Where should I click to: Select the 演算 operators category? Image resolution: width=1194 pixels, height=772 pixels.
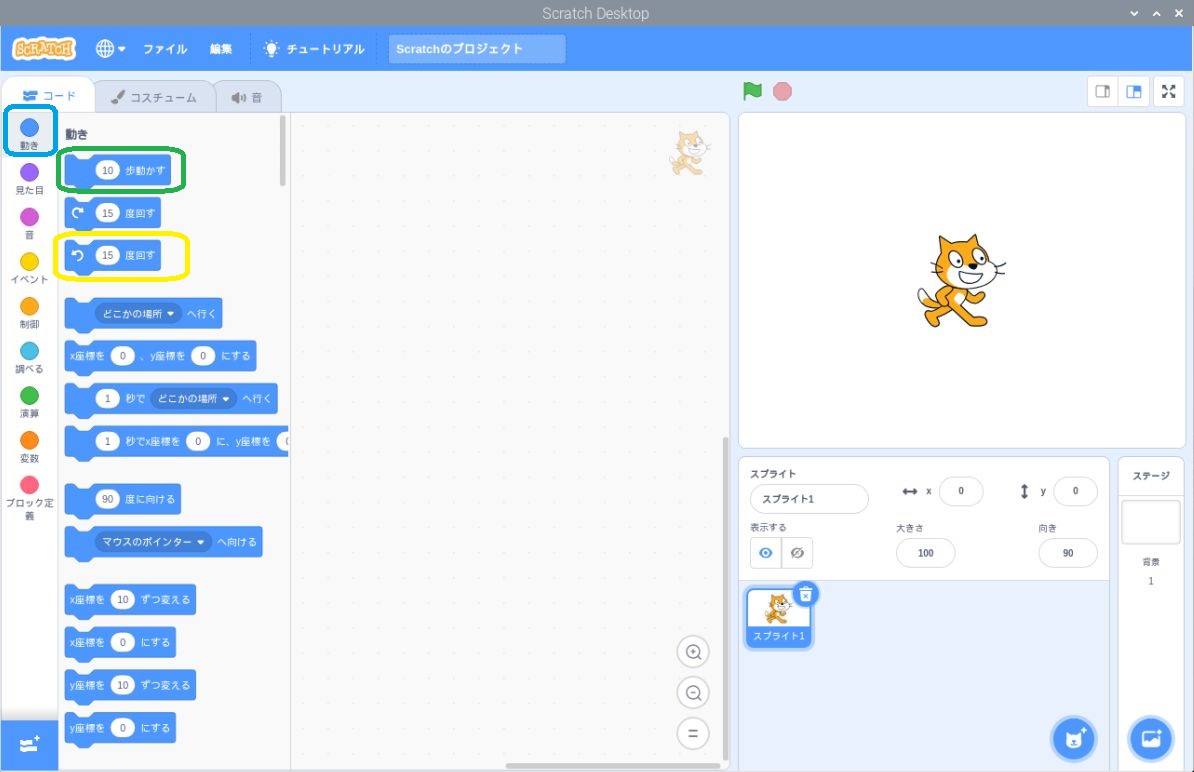(x=30, y=402)
